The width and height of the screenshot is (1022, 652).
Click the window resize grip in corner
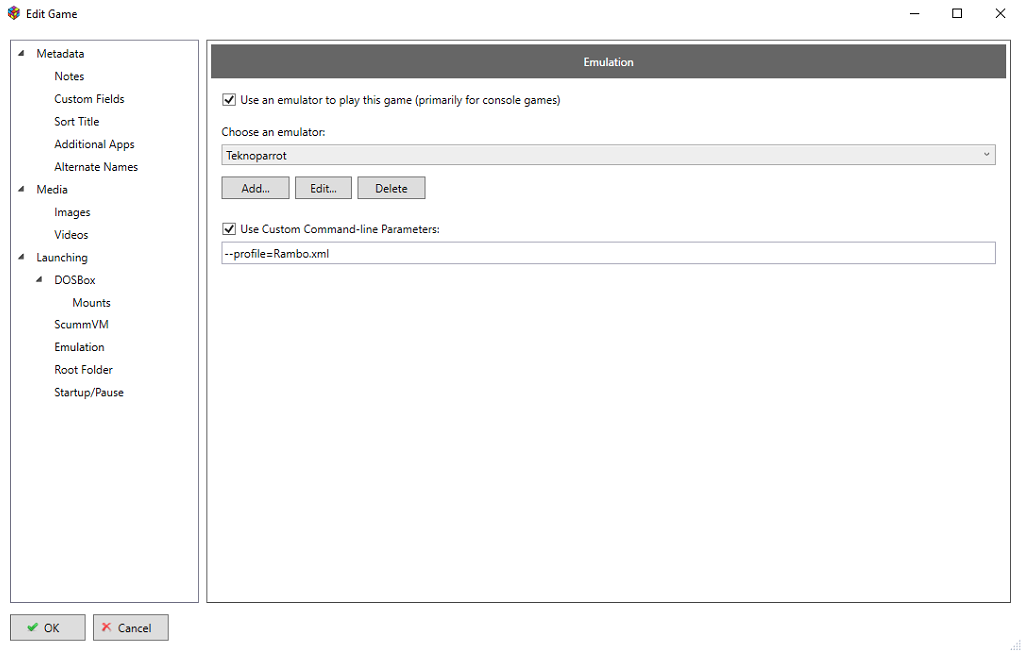1015,645
